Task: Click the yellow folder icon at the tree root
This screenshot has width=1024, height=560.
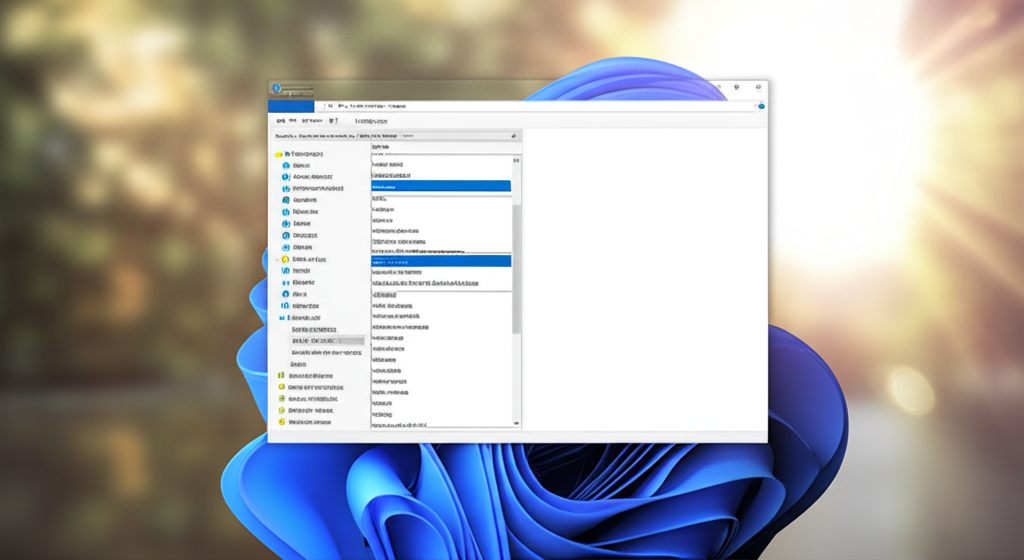Action: tap(279, 154)
